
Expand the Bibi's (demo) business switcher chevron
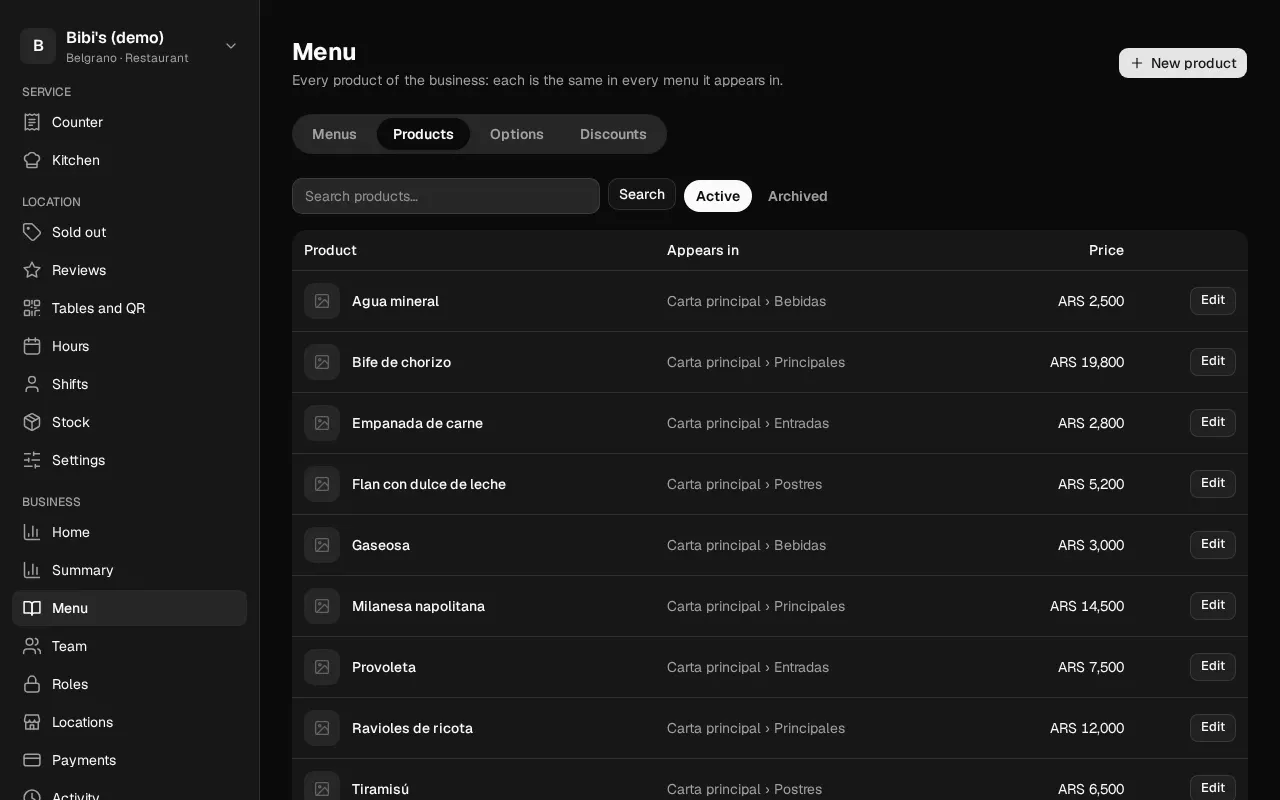pyautogui.click(x=231, y=46)
